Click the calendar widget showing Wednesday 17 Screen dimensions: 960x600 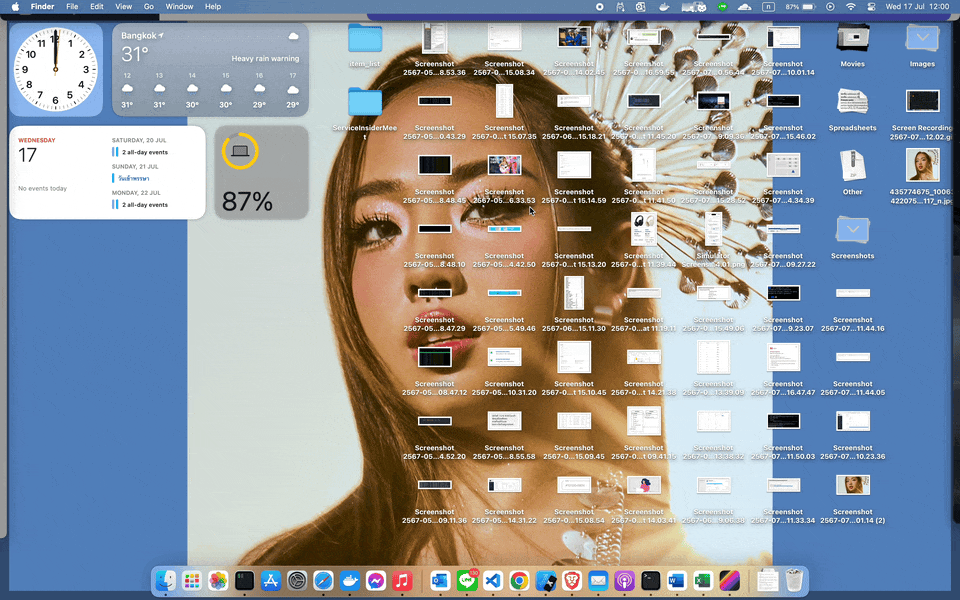click(107, 172)
